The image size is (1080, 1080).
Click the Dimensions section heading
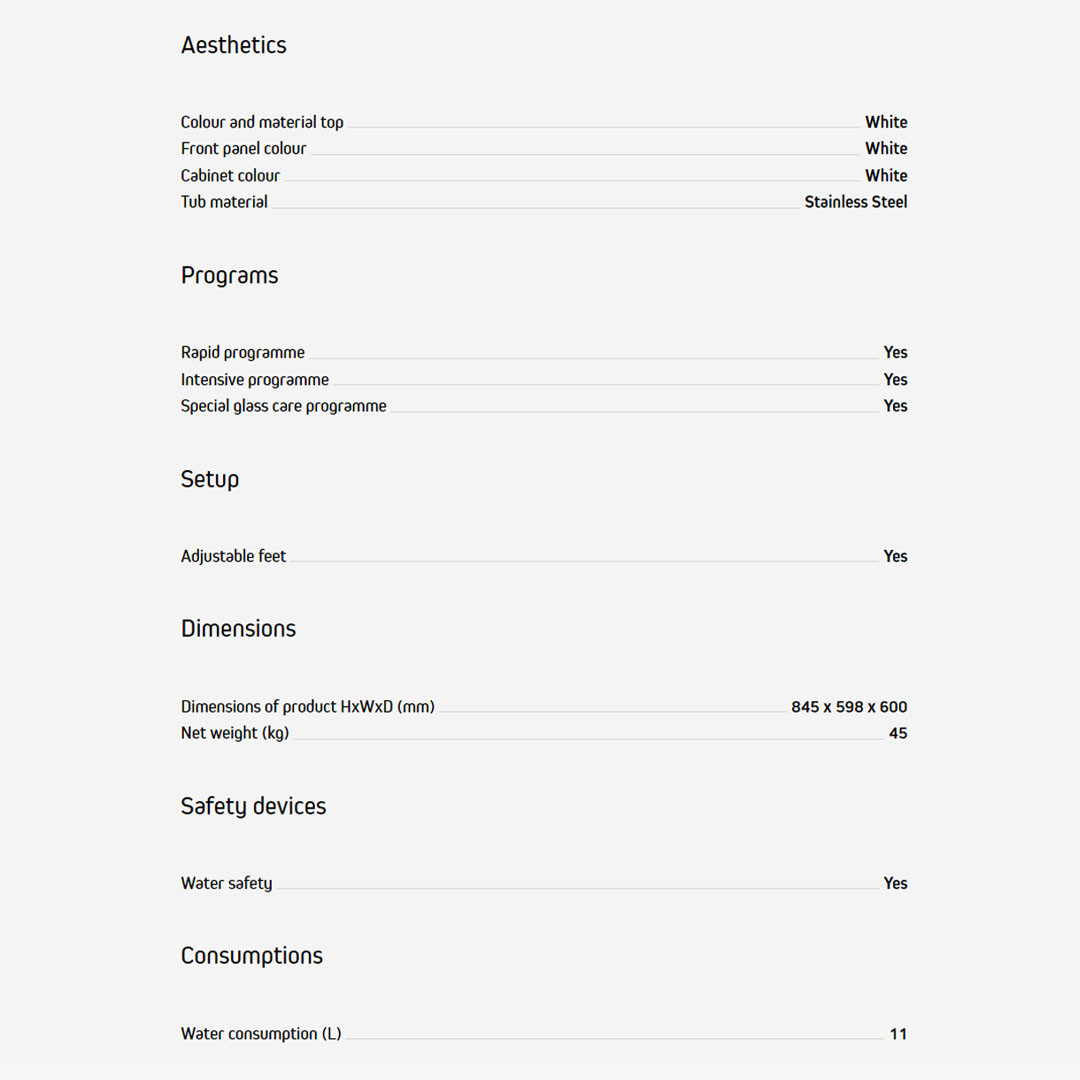[238, 629]
